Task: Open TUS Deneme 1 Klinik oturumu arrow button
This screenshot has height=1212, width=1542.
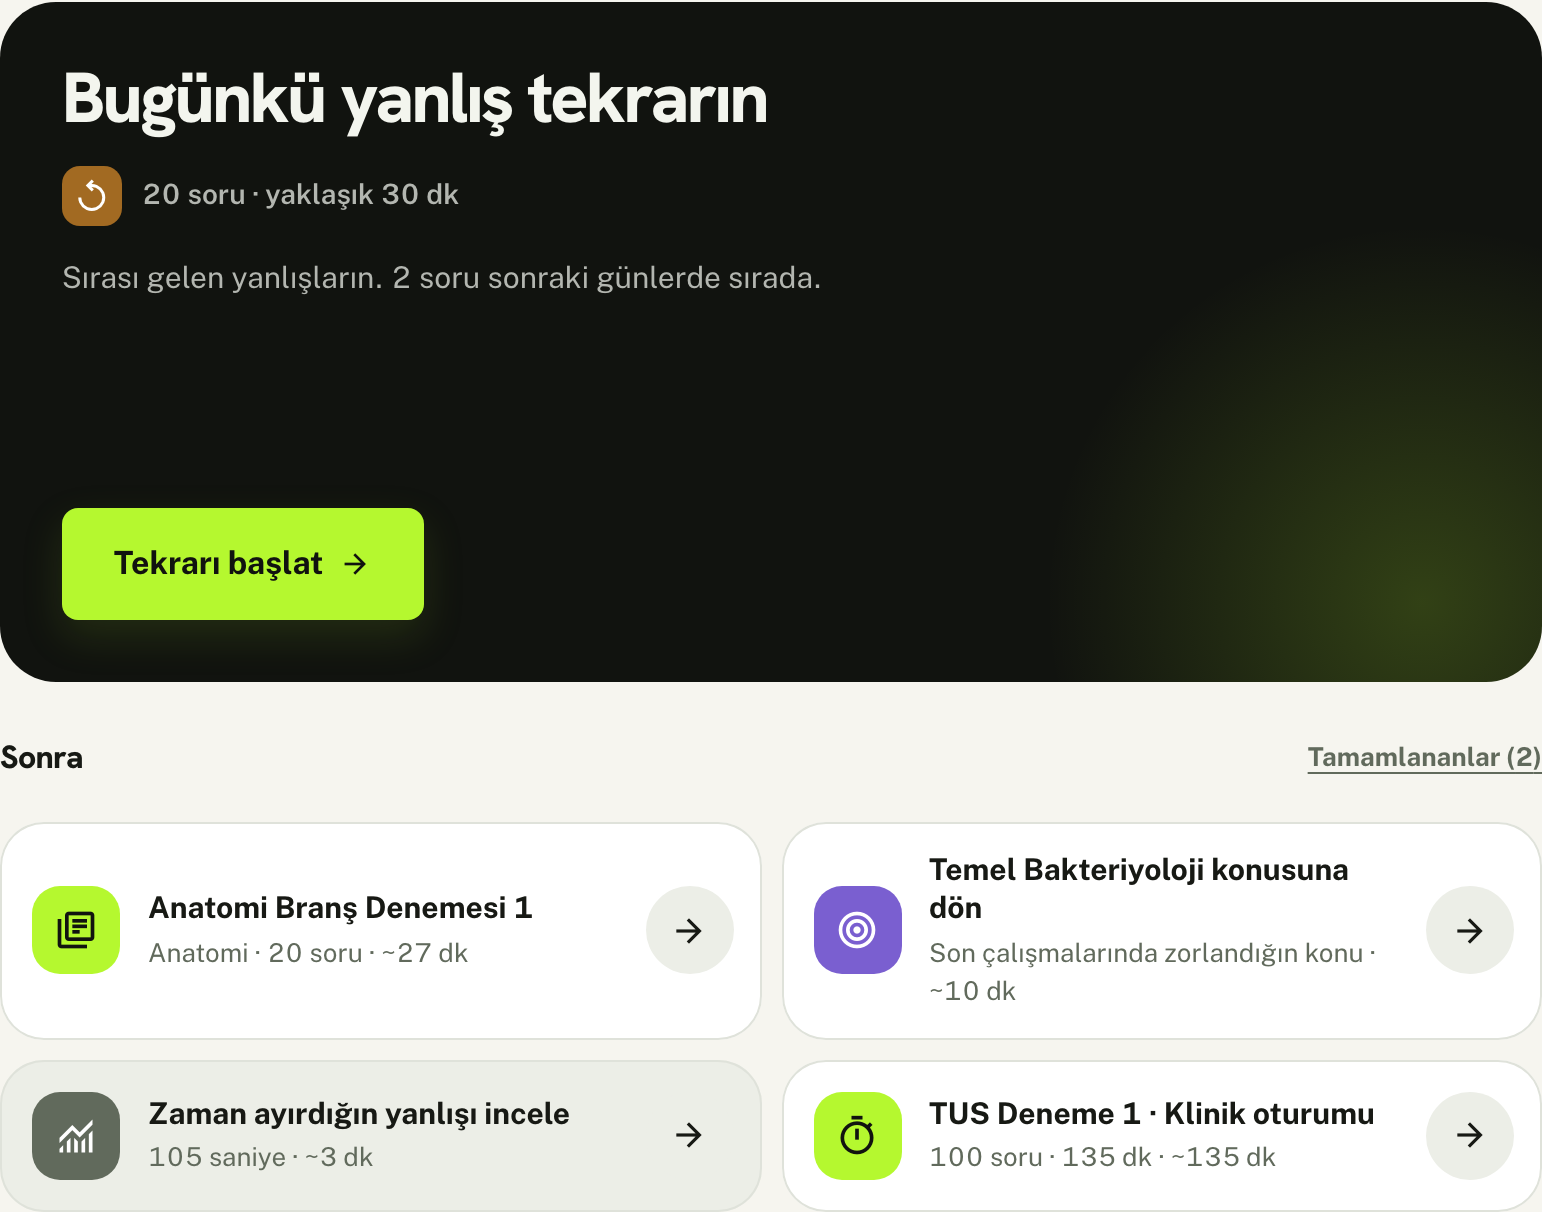Action: 1470,1136
